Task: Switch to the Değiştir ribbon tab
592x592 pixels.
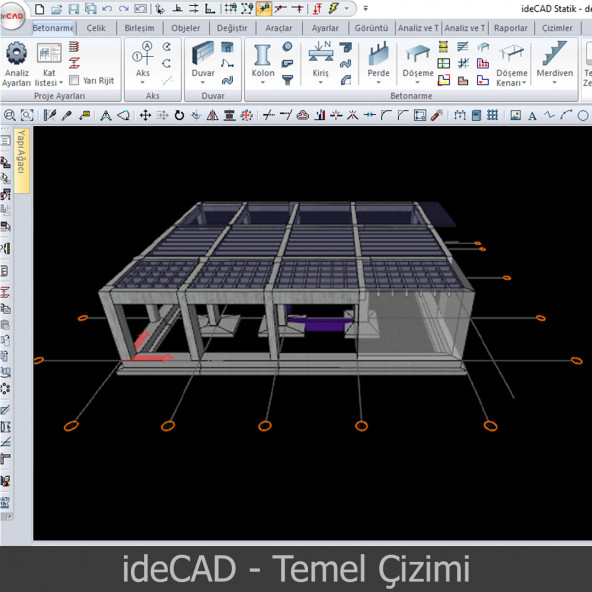Action: pyautogui.click(x=232, y=28)
